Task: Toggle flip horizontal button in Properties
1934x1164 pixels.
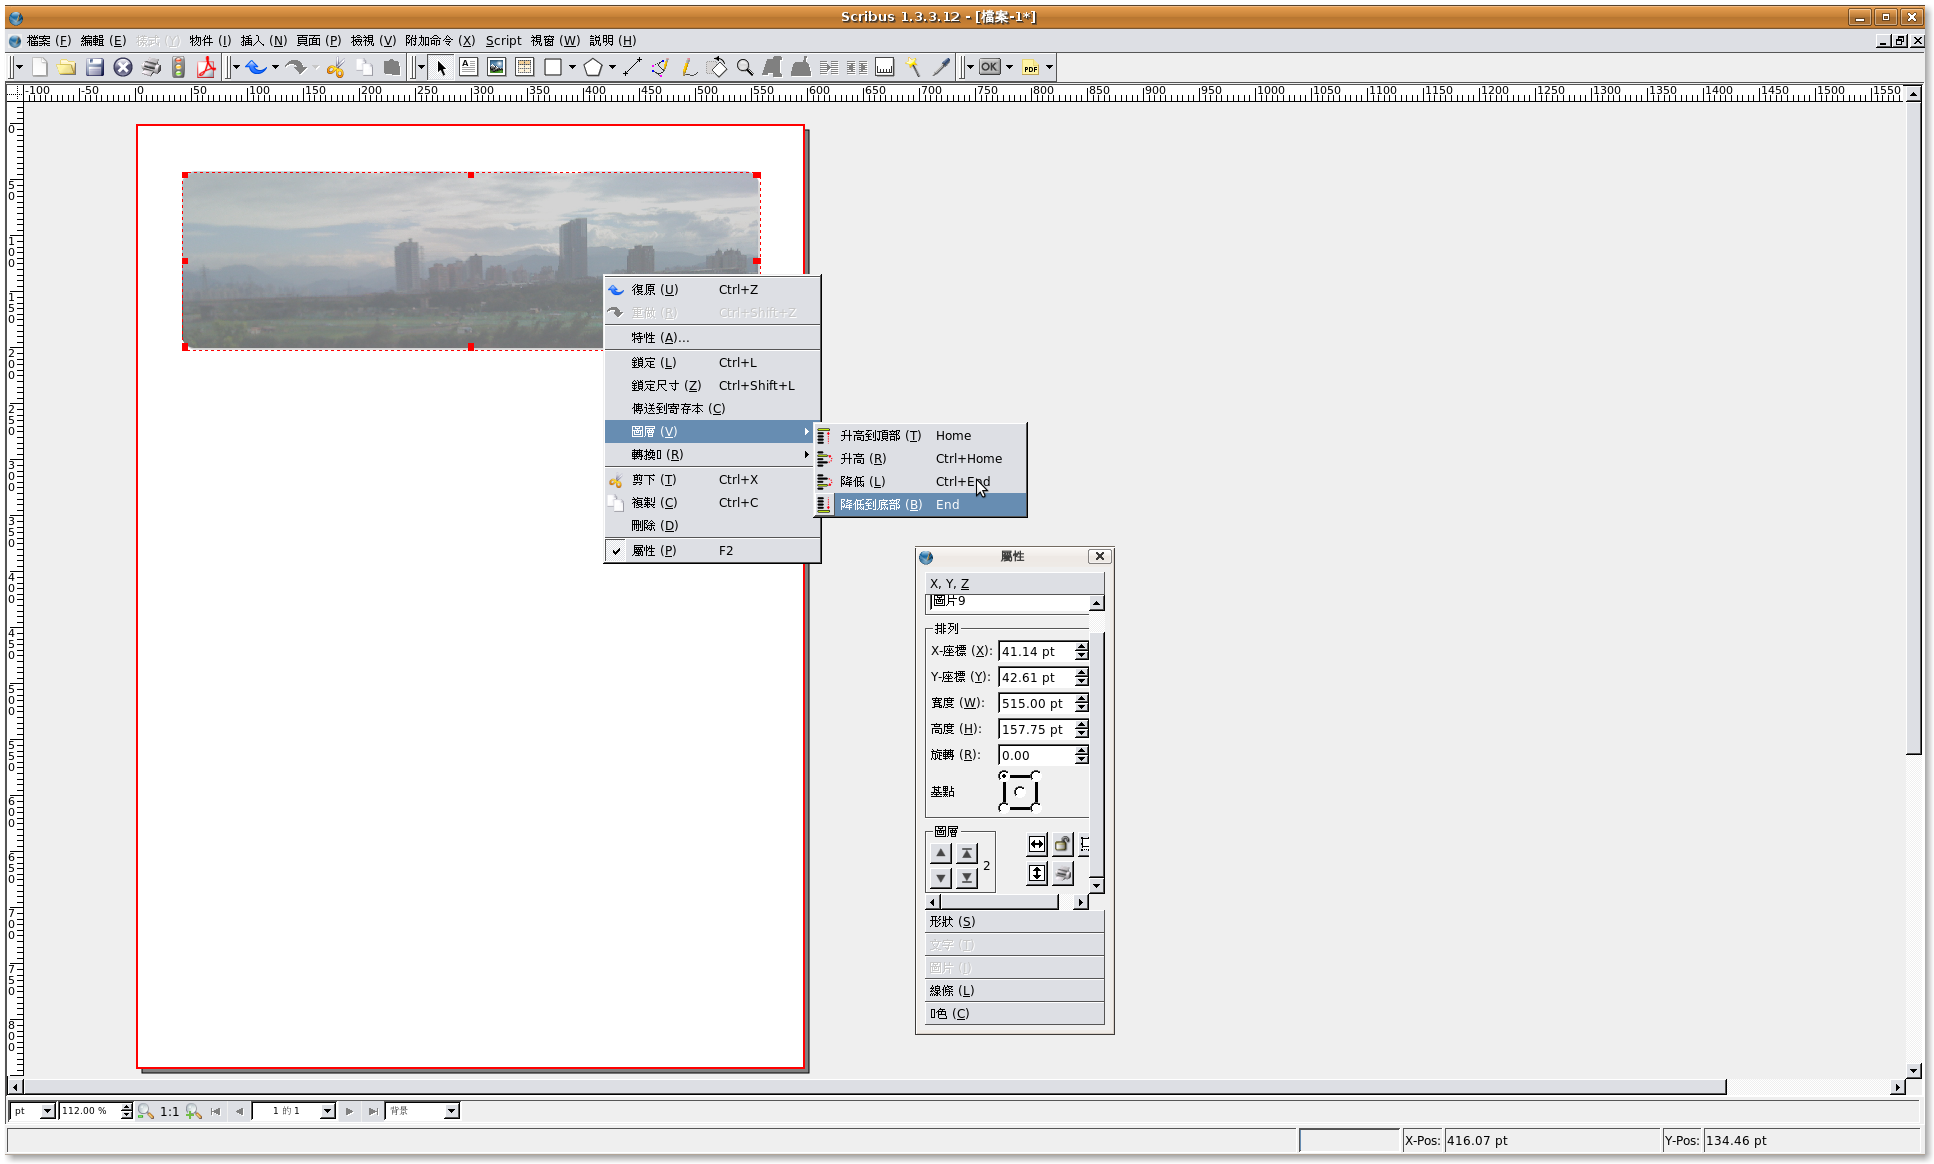Action: coord(1037,844)
